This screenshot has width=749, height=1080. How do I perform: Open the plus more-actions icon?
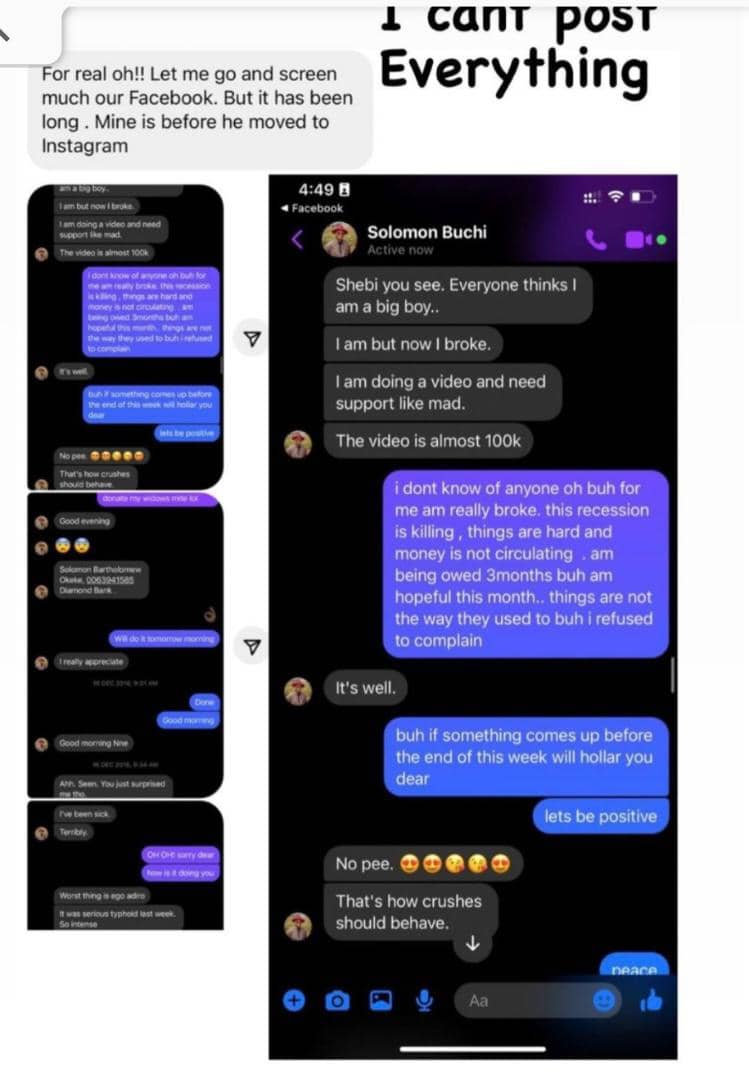(294, 1000)
